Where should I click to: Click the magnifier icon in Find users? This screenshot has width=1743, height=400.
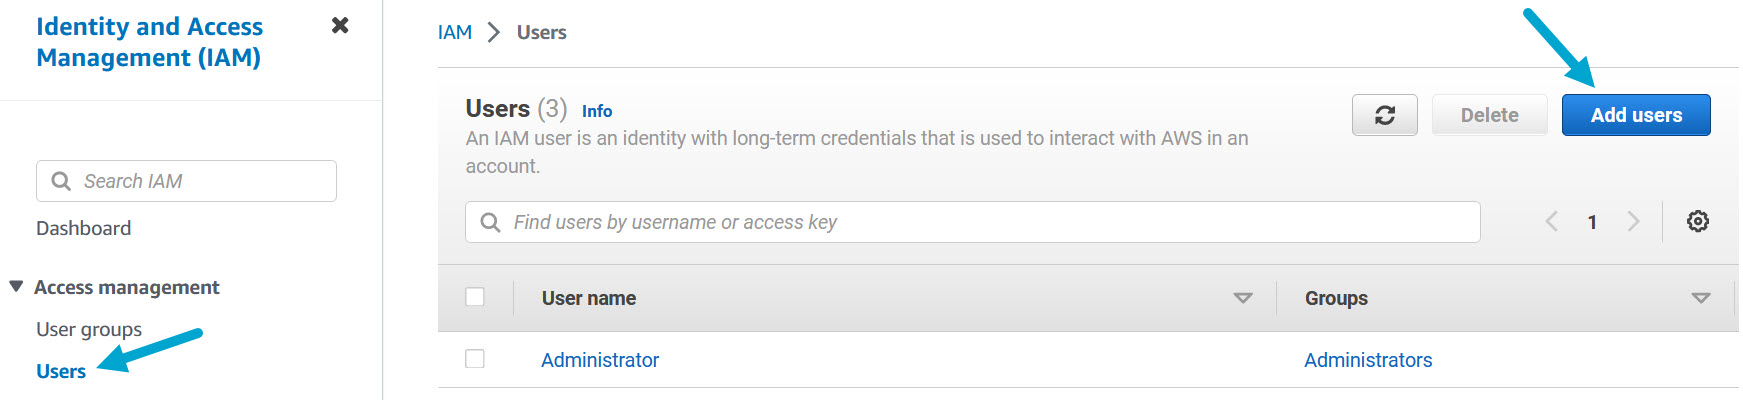tap(490, 222)
